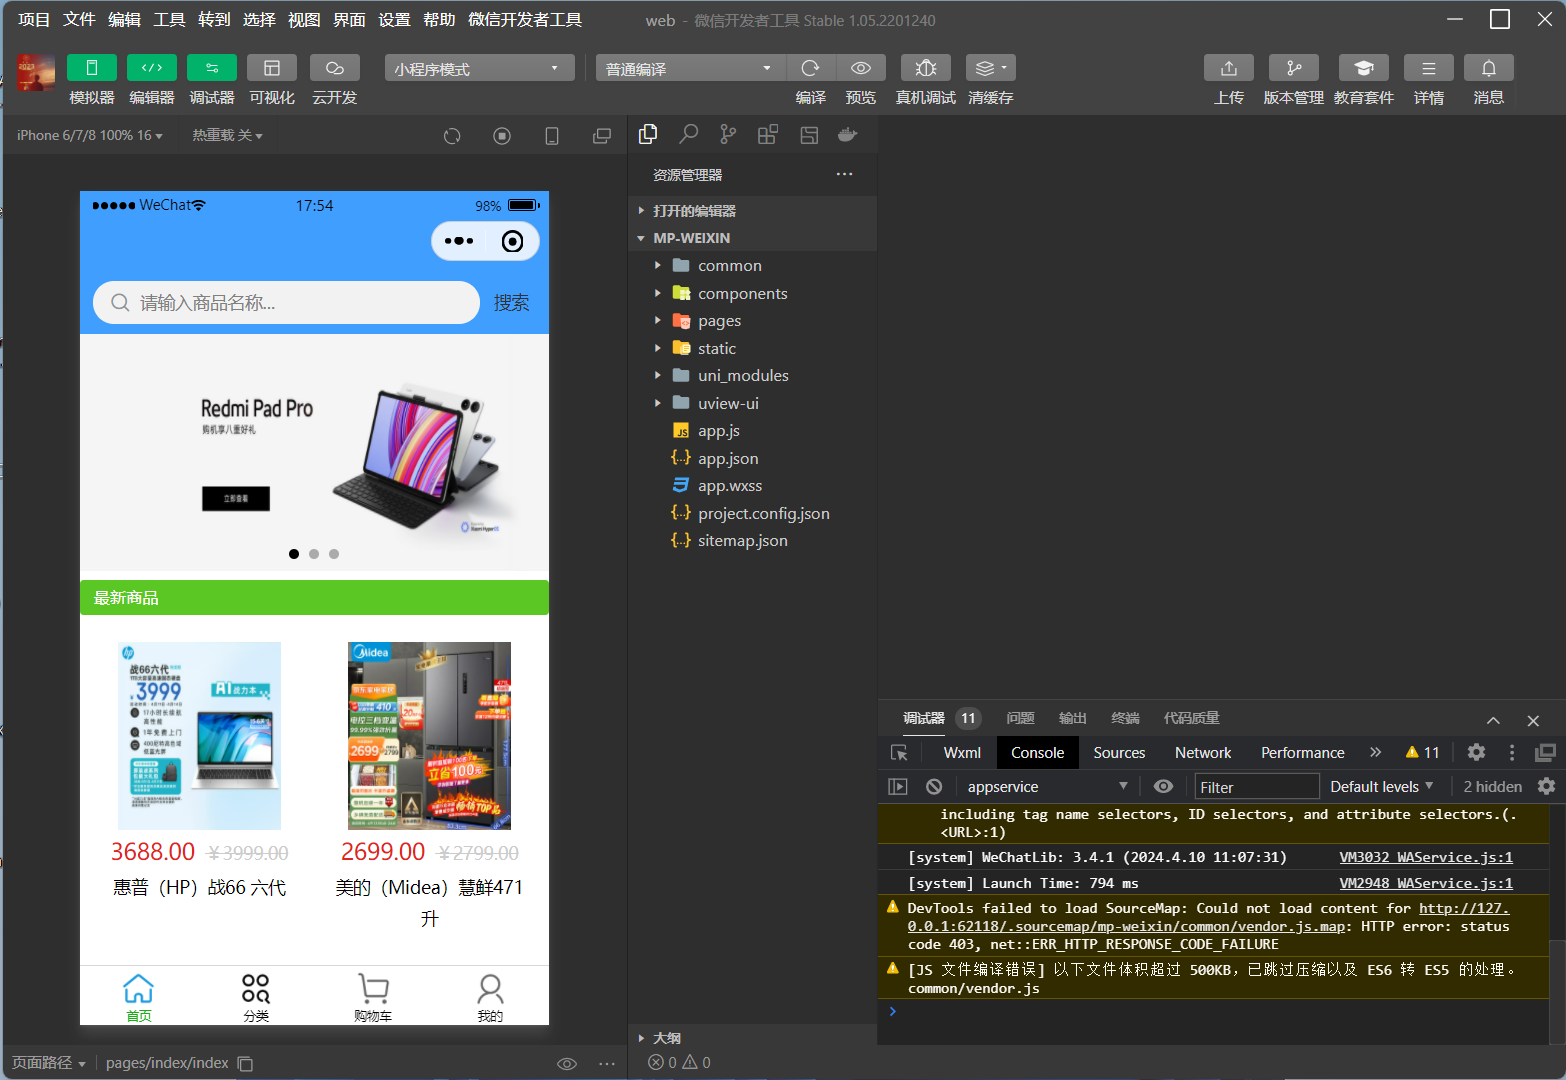Open the VM3032 WAService.js:1 link
Image resolution: width=1566 pixels, height=1080 pixels.
click(1426, 857)
